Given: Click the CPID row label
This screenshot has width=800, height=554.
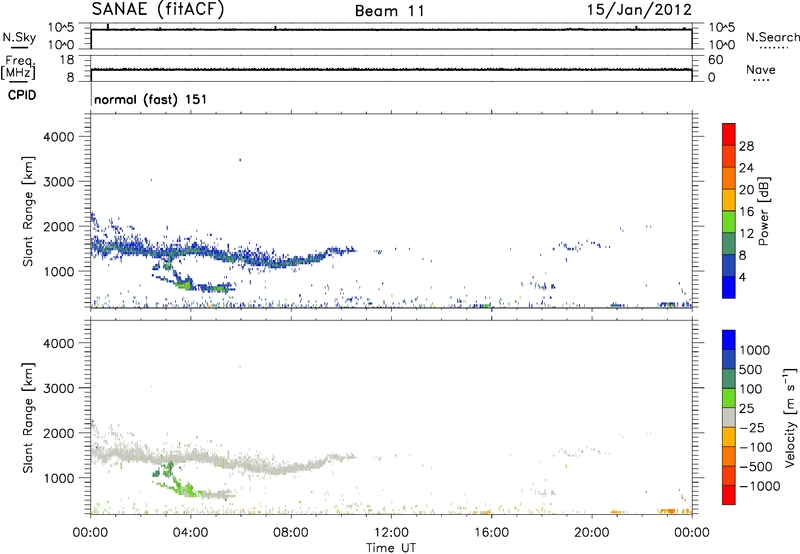Looking at the screenshot, I should tap(22, 95).
